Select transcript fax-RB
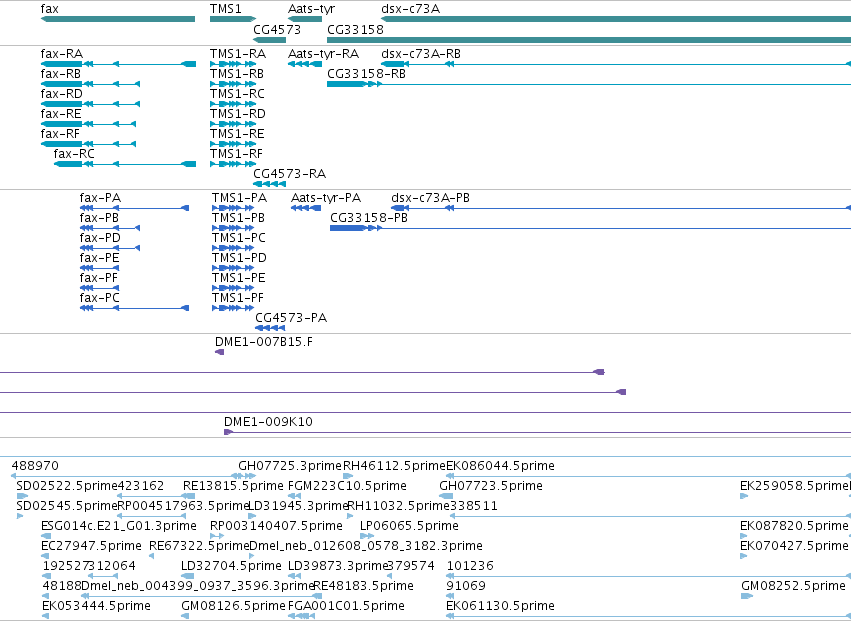Screen dimensions: 851x621 (x=61, y=74)
